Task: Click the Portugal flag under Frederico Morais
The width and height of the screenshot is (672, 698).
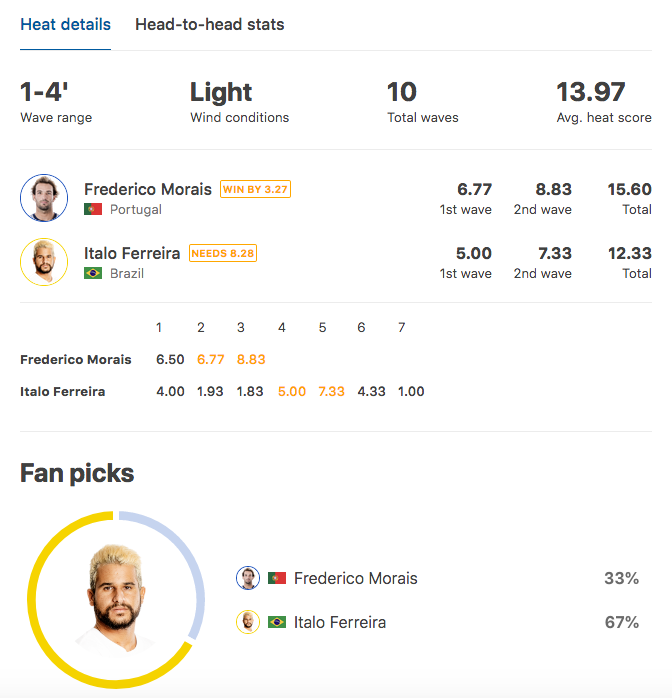Action: (93, 209)
